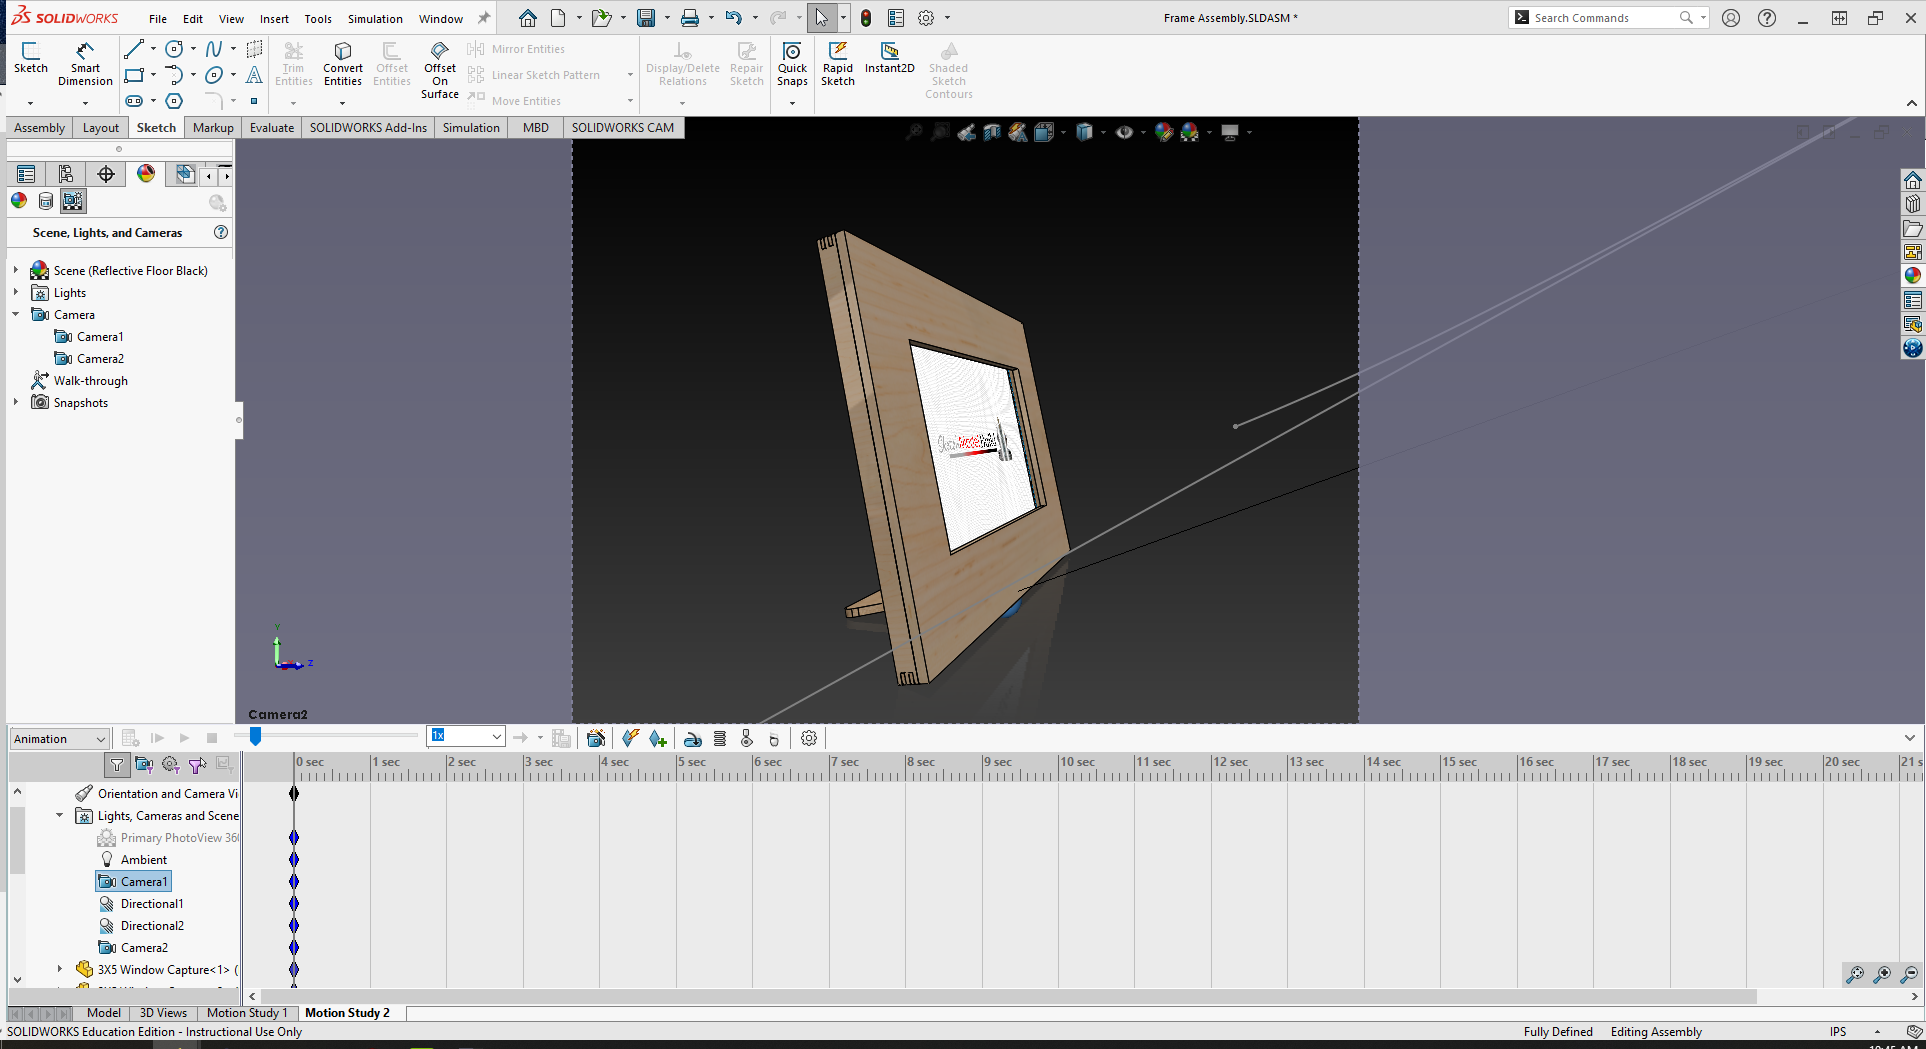Open the Simulation menu
The height and width of the screenshot is (1049, 1926).
click(x=375, y=19)
